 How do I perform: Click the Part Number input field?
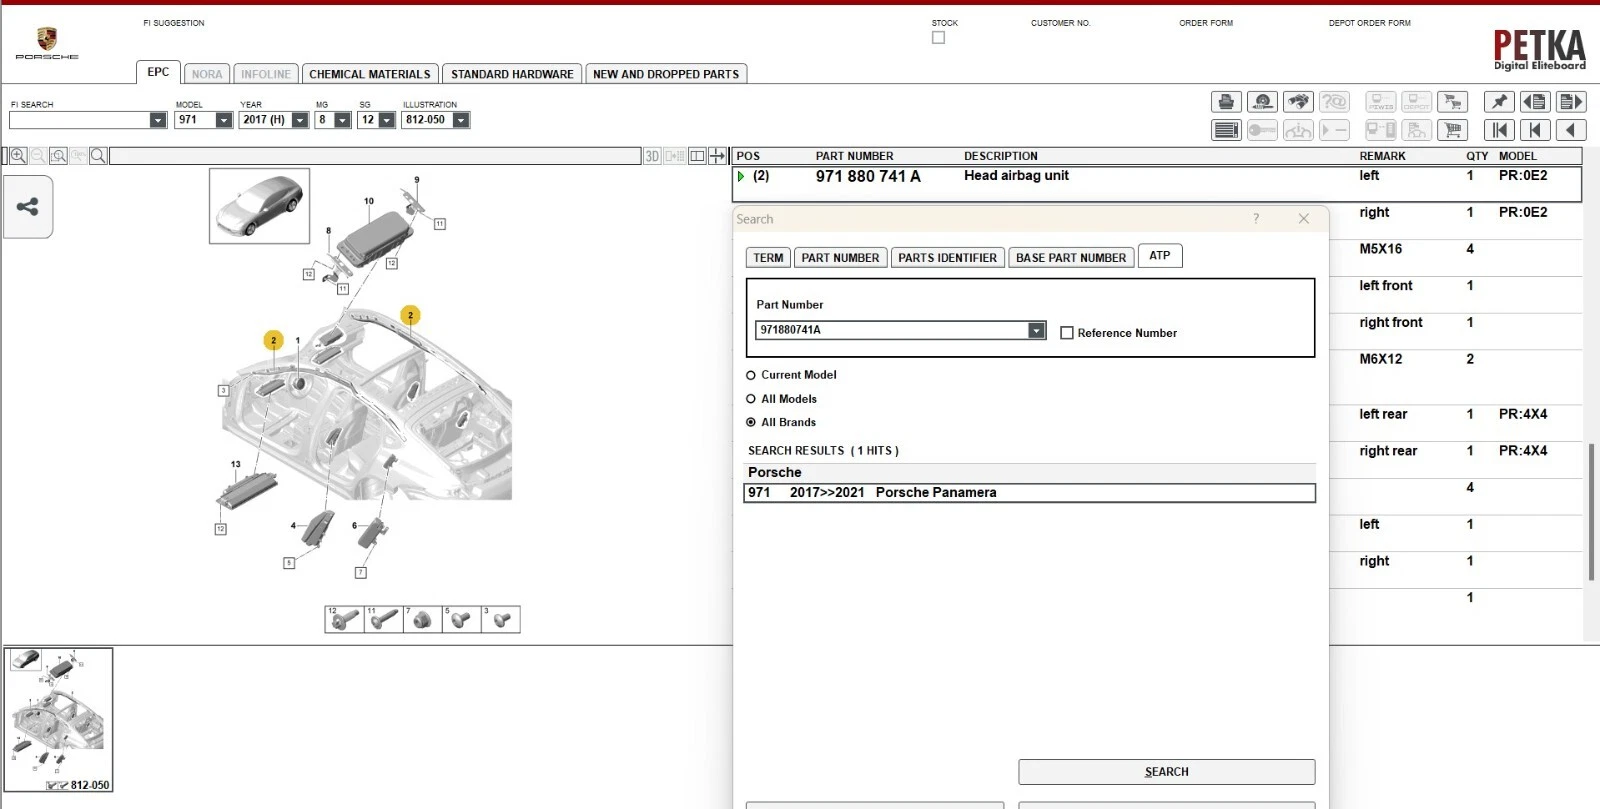pyautogui.click(x=892, y=330)
